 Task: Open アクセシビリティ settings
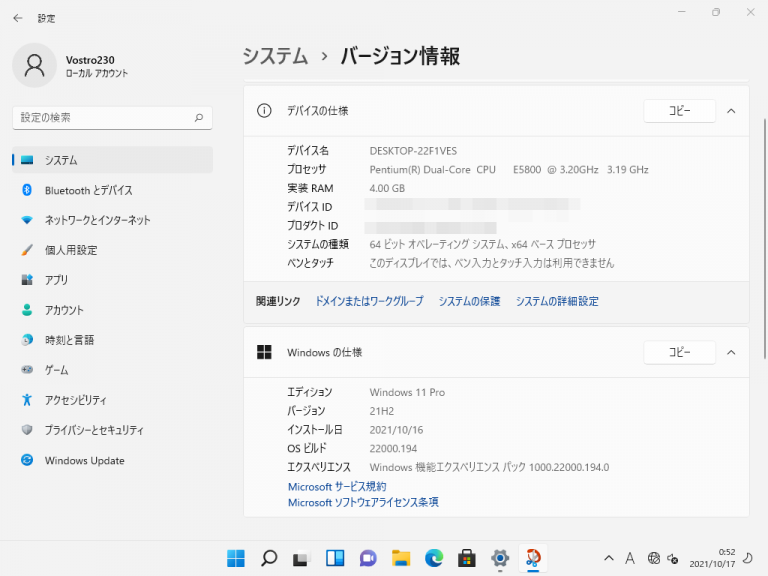(75, 400)
